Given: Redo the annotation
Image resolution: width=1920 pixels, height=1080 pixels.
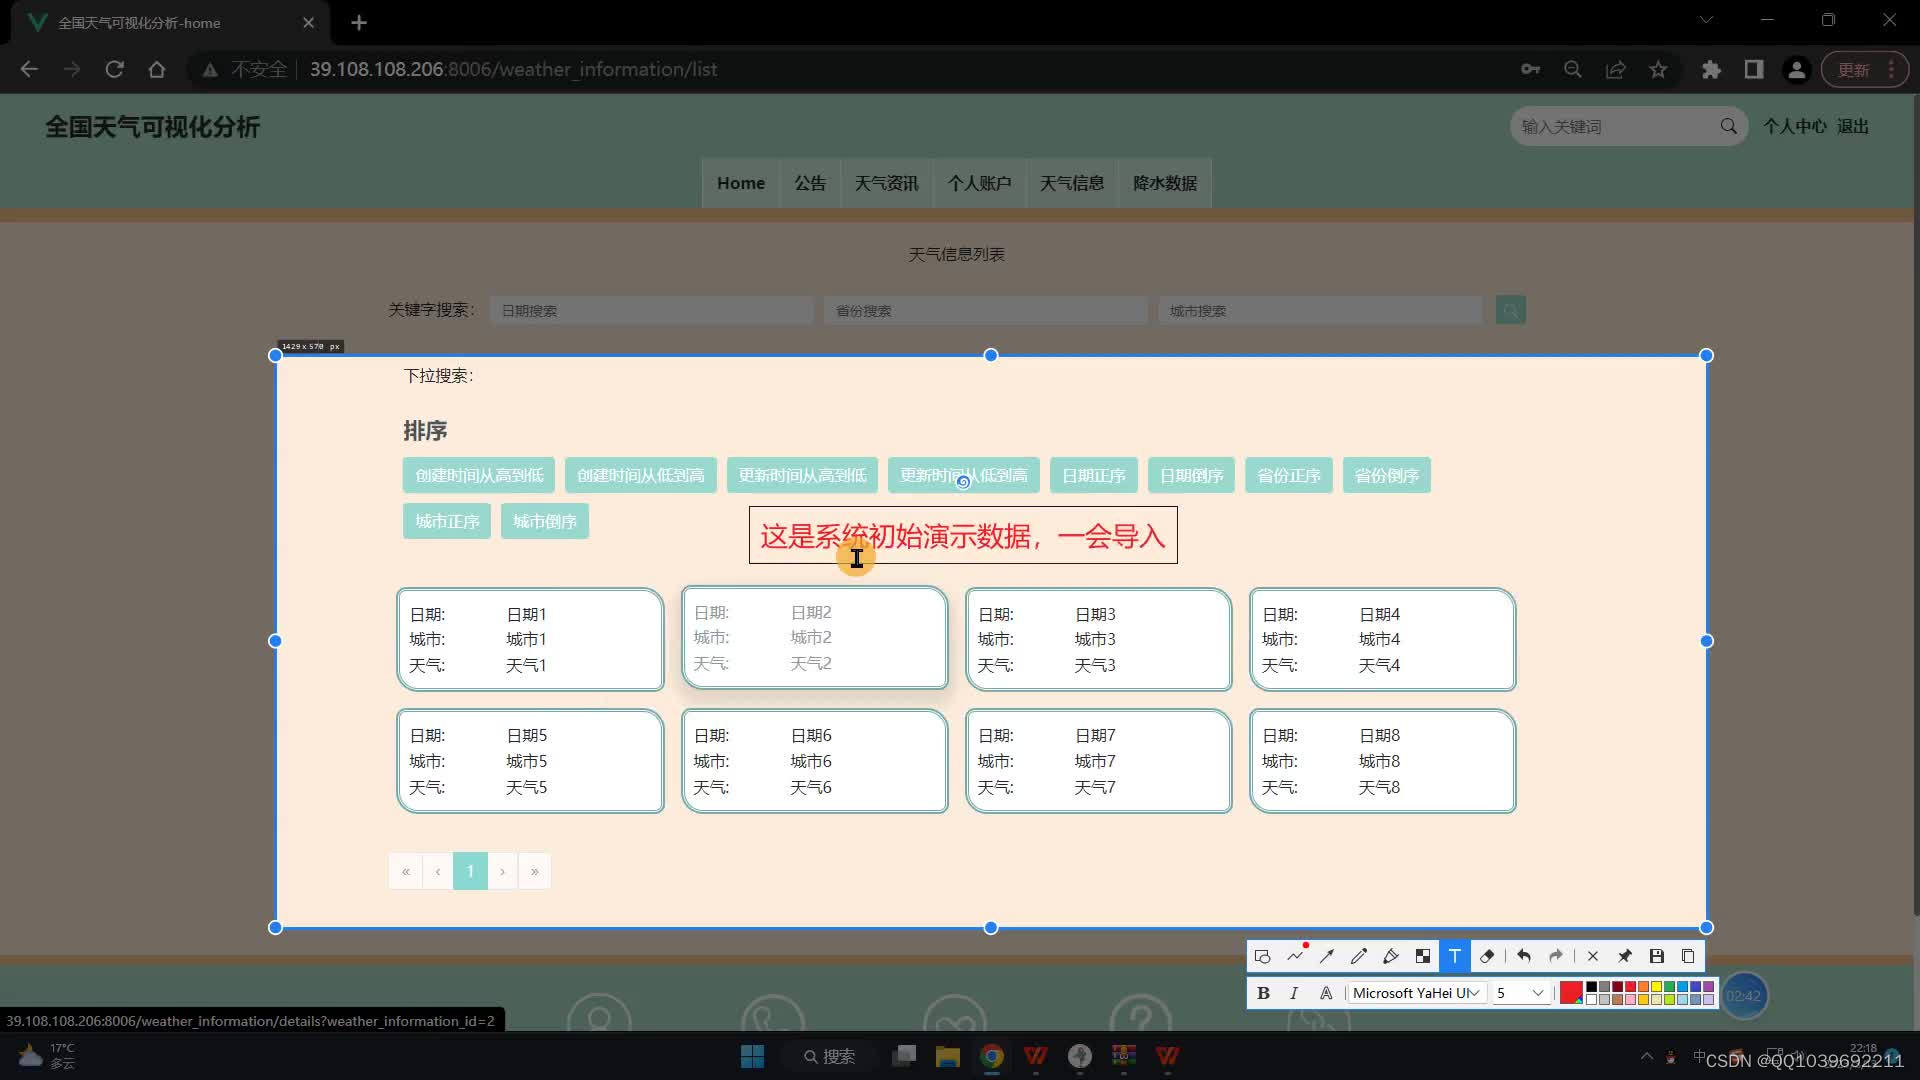Looking at the screenshot, I should tap(1556, 957).
